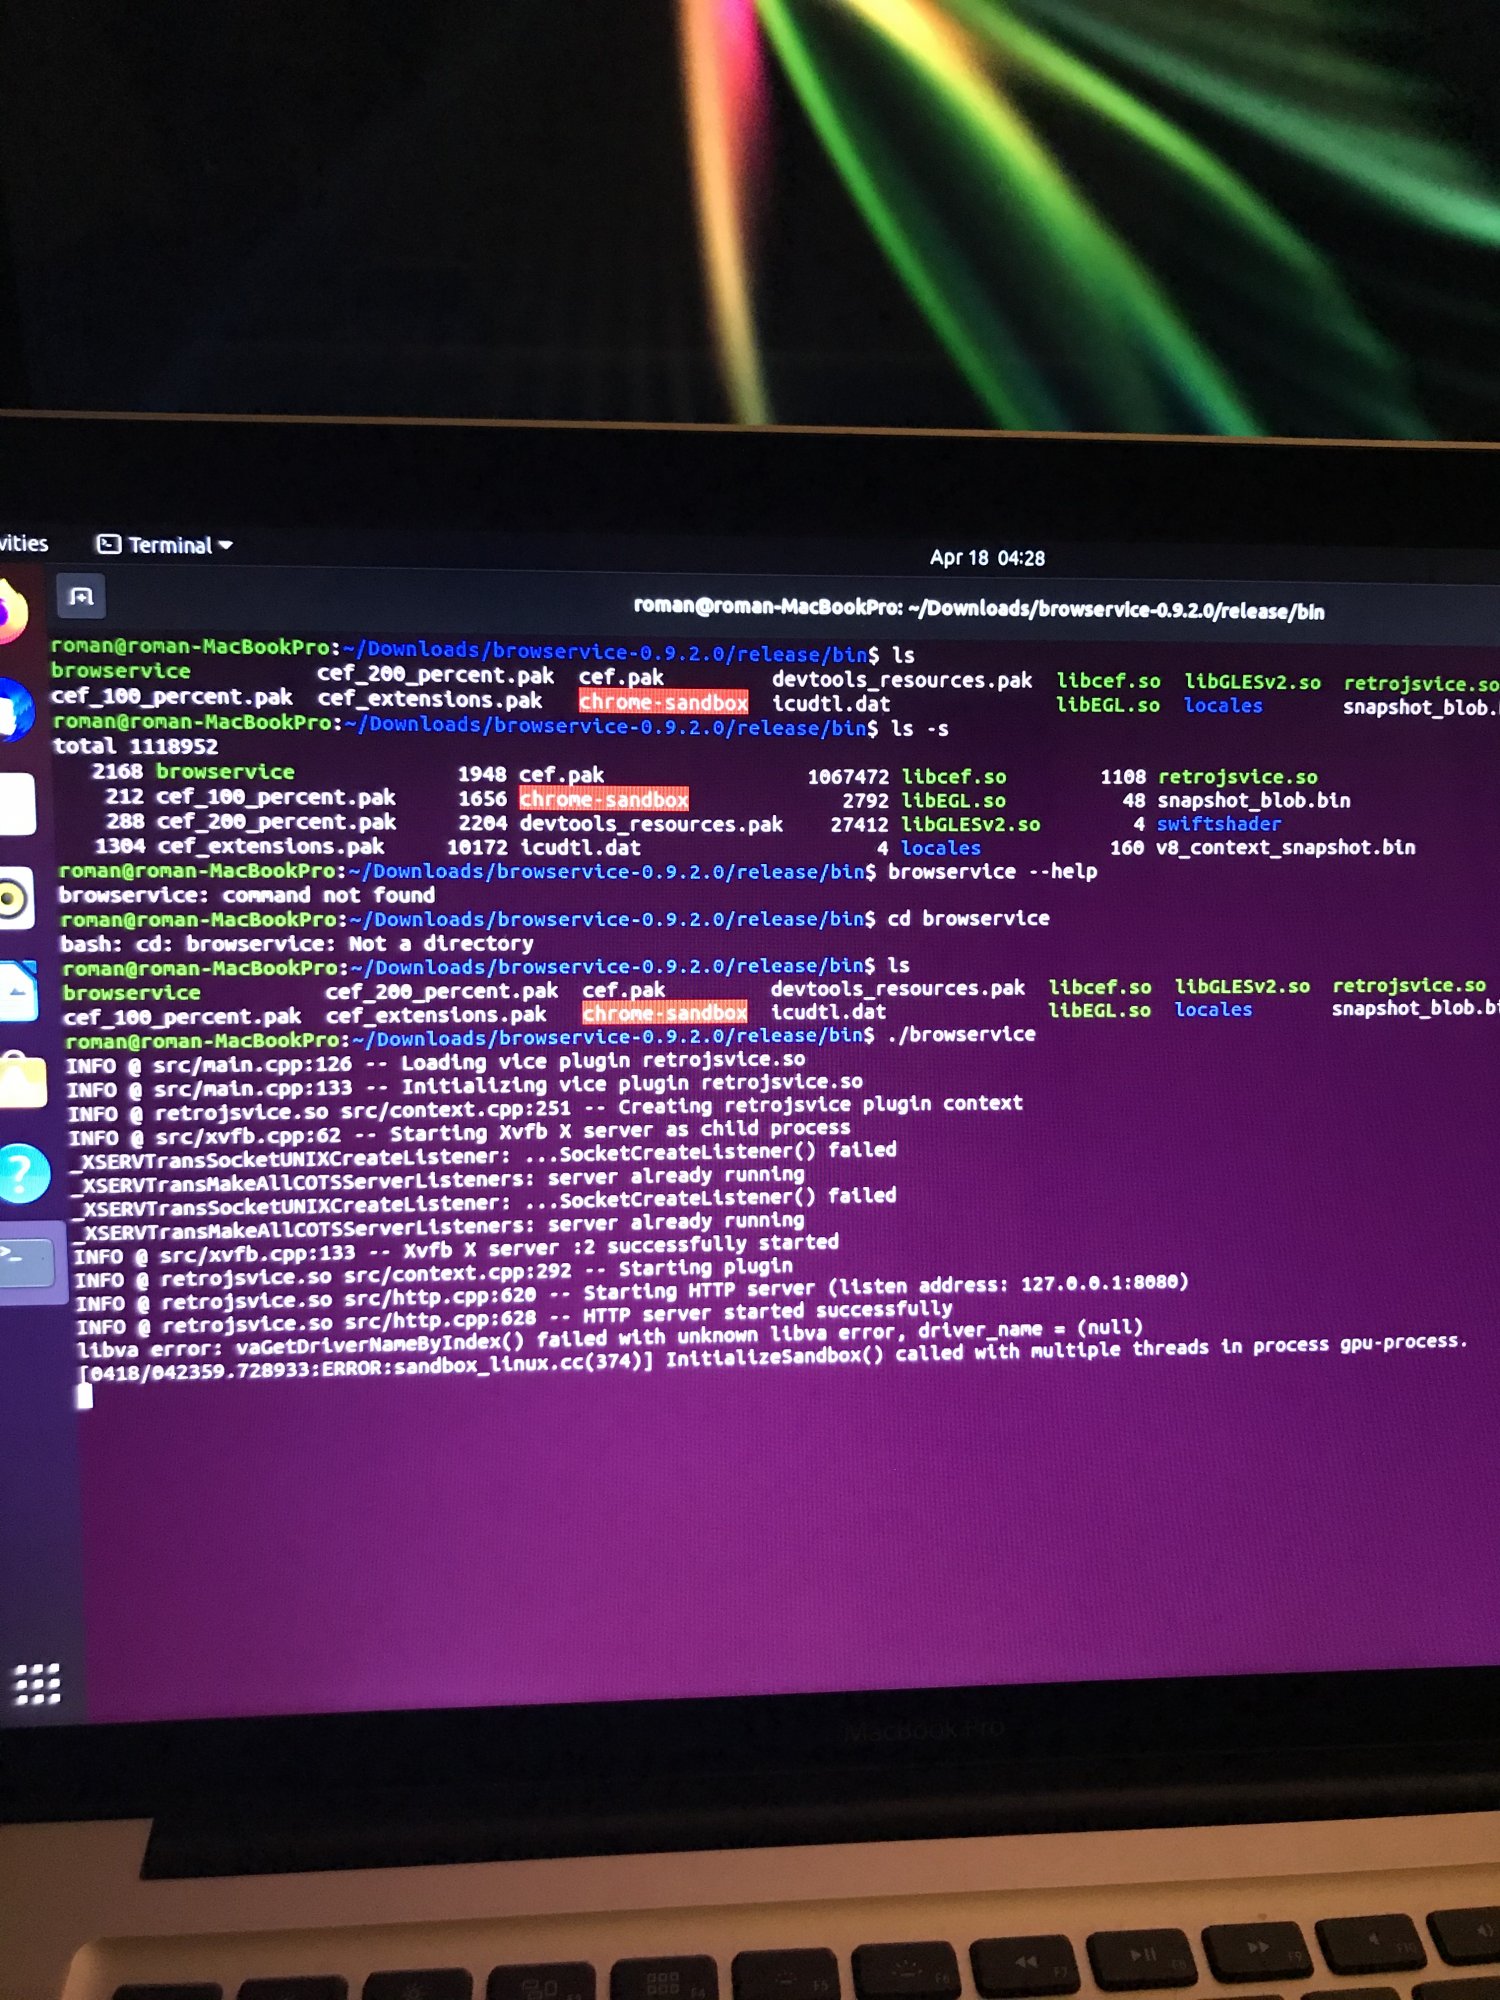Click "browservice" in the row sized 2168
This screenshot has height=2000, width=1500.
225,772
